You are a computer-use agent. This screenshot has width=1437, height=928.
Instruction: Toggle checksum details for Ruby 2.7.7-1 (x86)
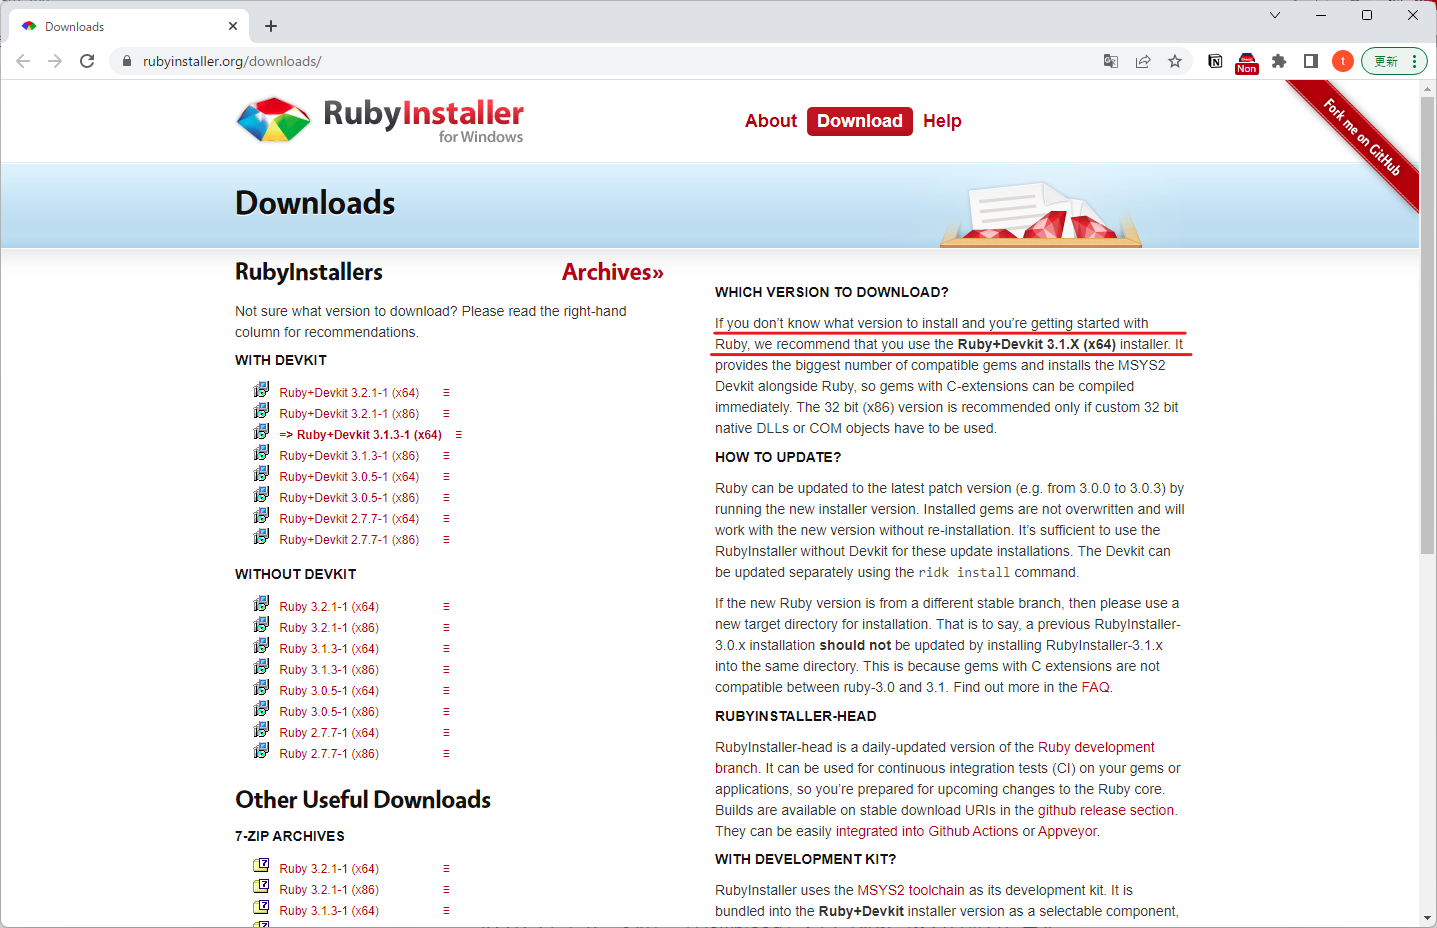[x=444, y=753]
